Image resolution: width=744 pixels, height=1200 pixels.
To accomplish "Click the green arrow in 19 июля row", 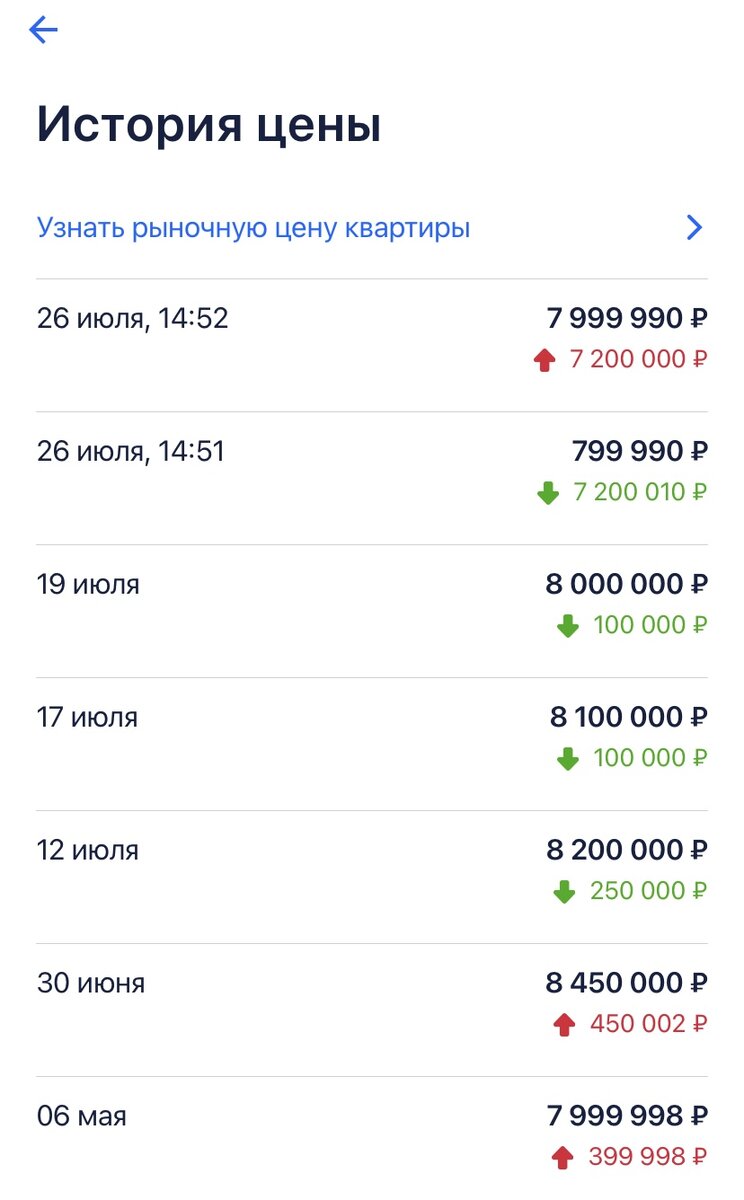I will pos(567,626).
